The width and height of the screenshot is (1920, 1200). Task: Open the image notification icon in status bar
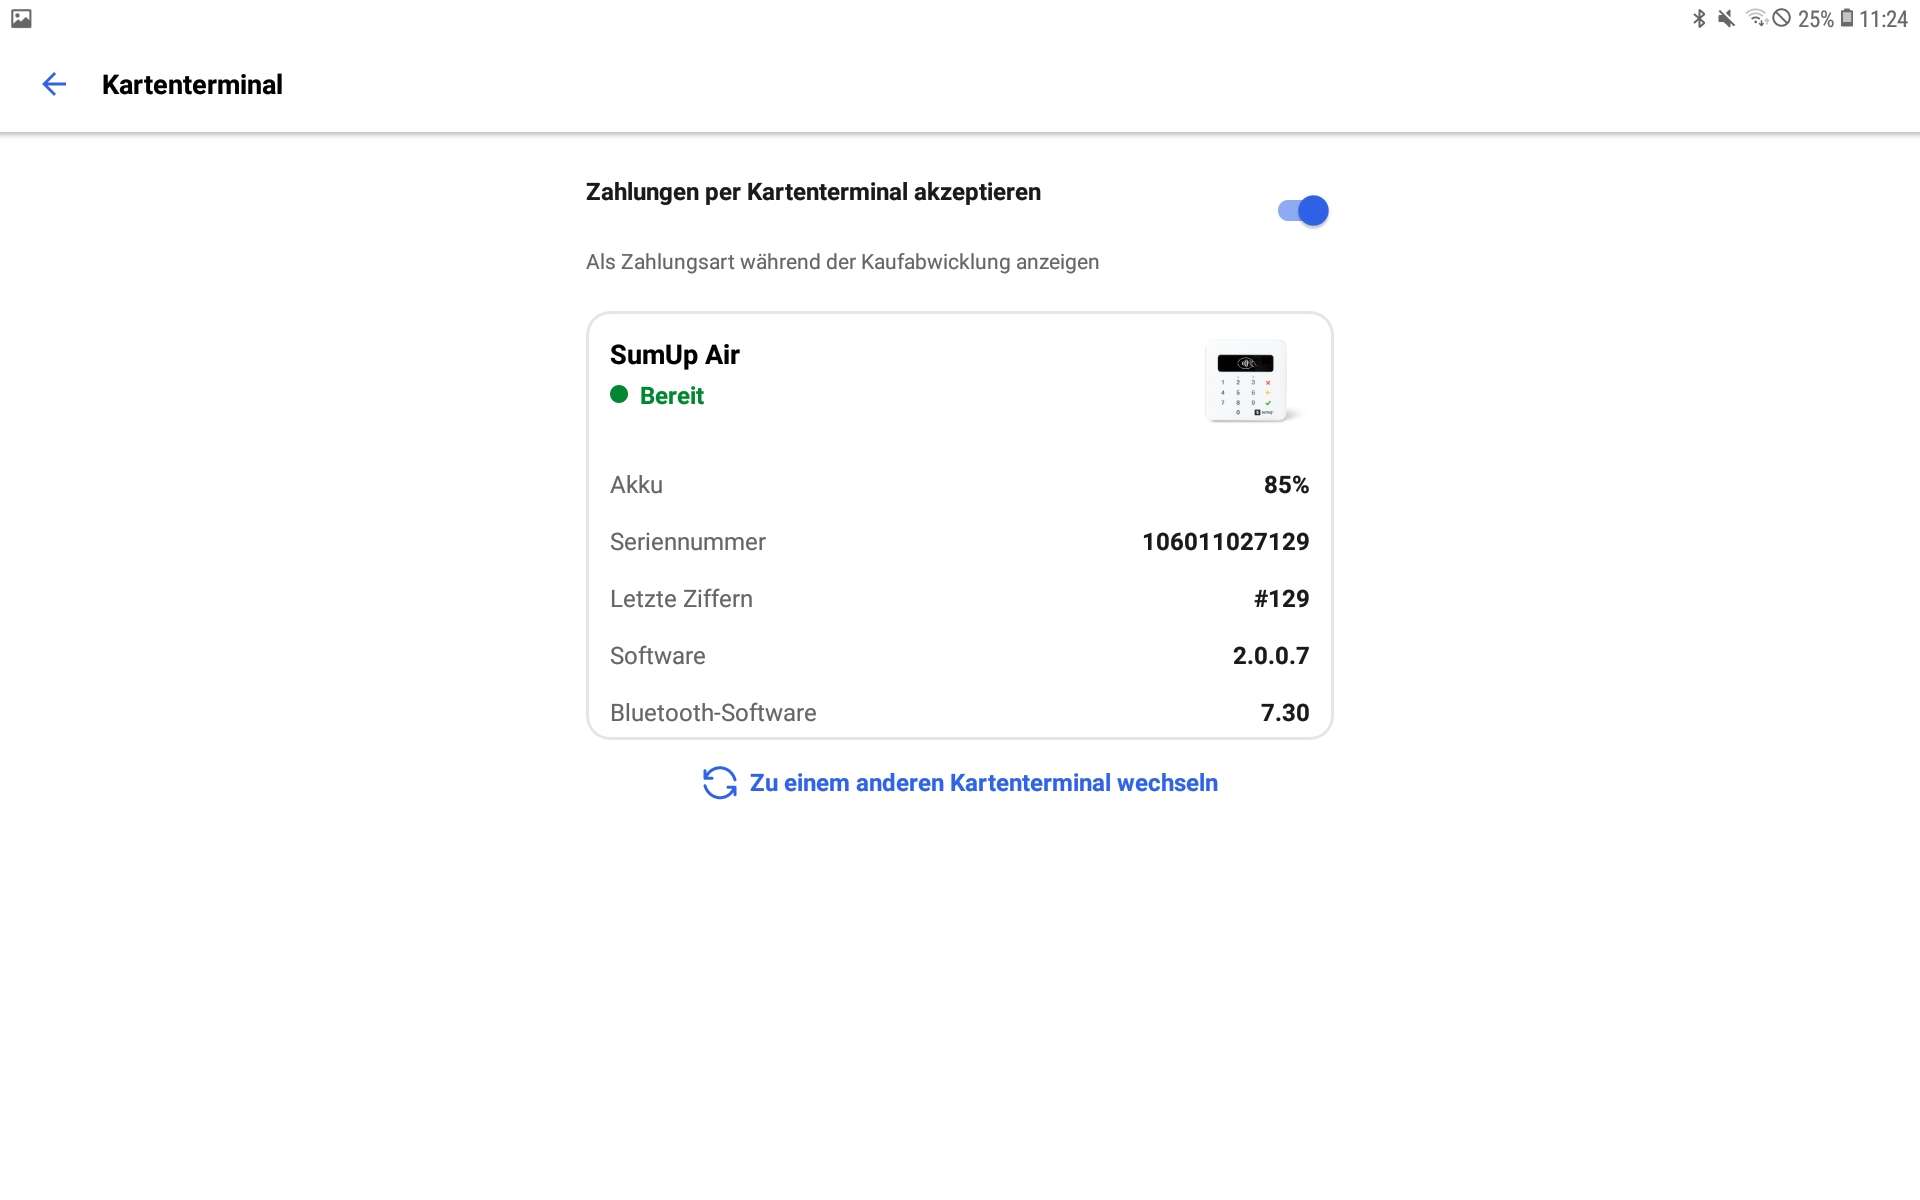[21, 19]
